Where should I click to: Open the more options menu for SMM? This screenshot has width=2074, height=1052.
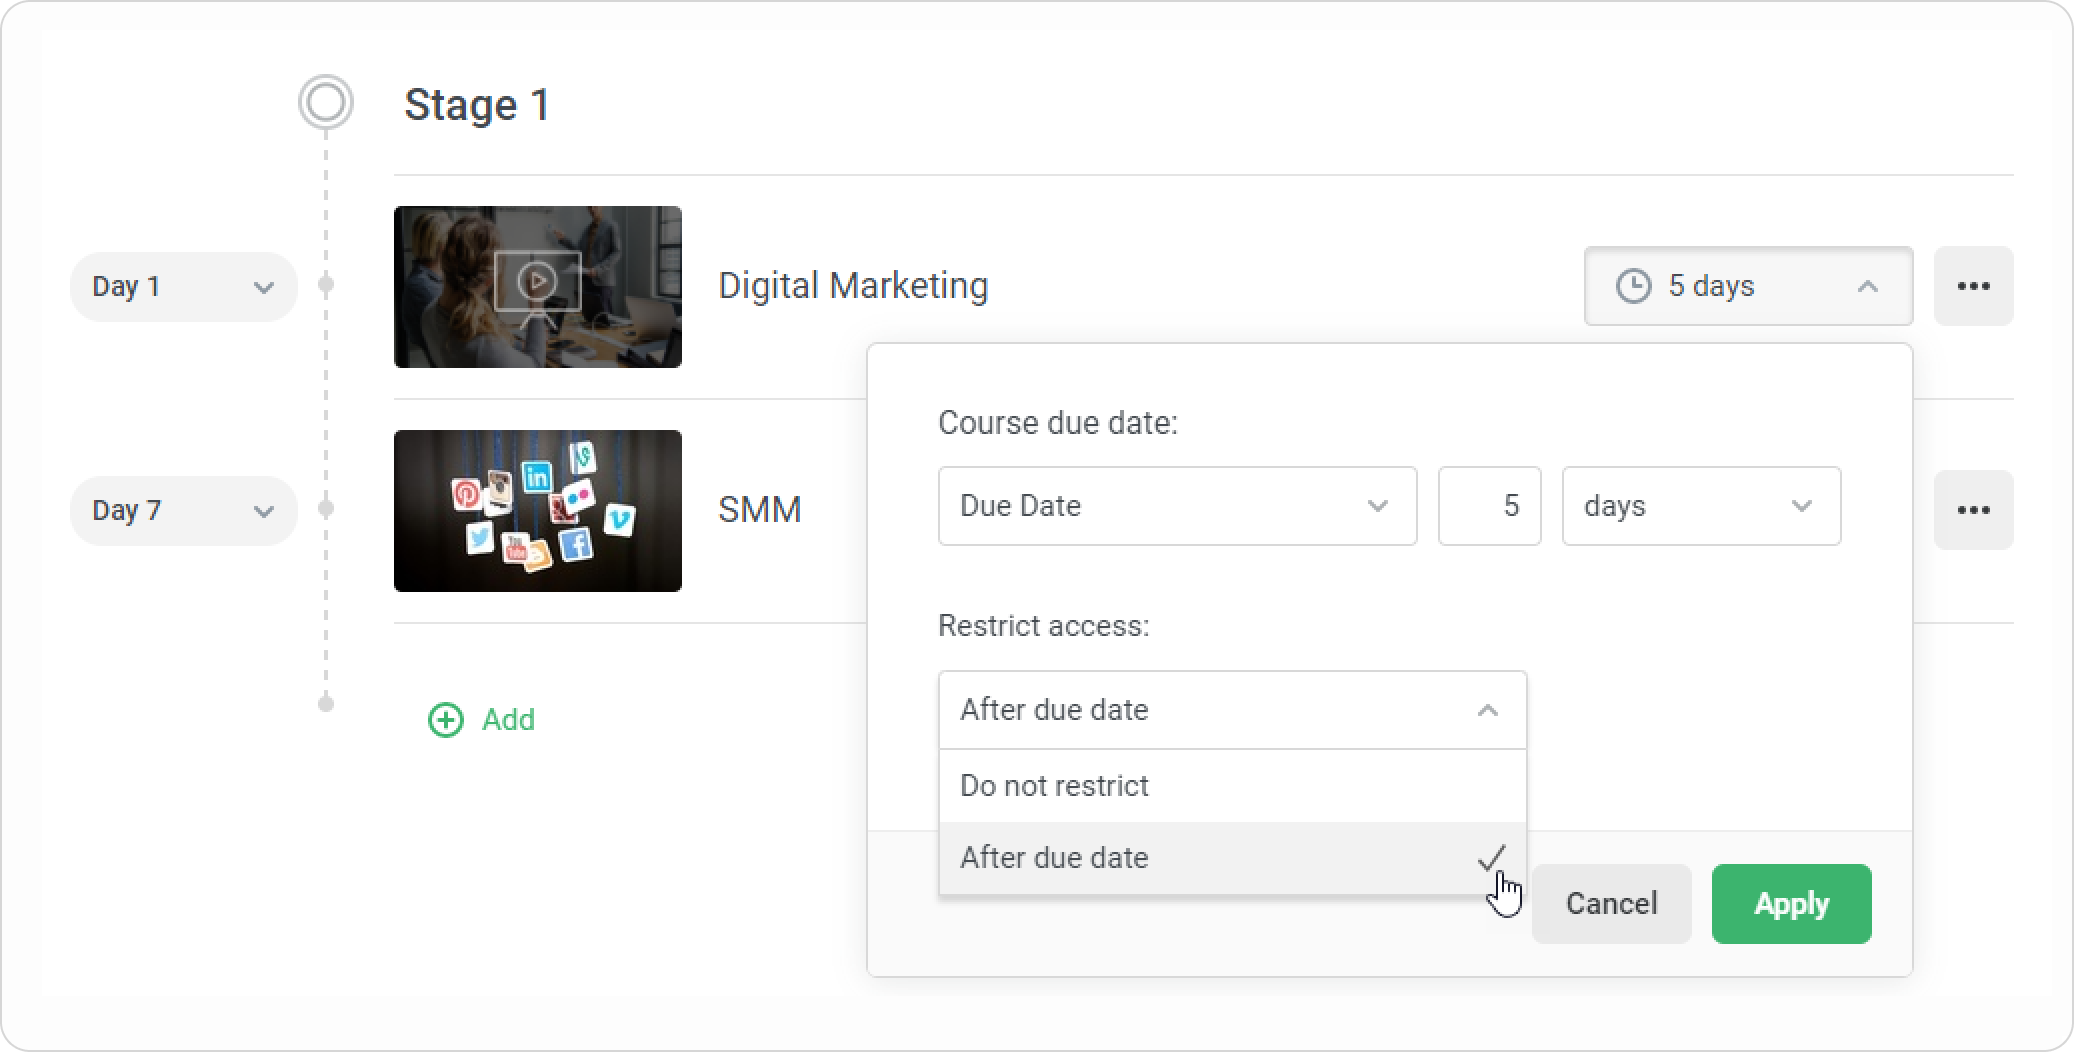pos(1973,510)
